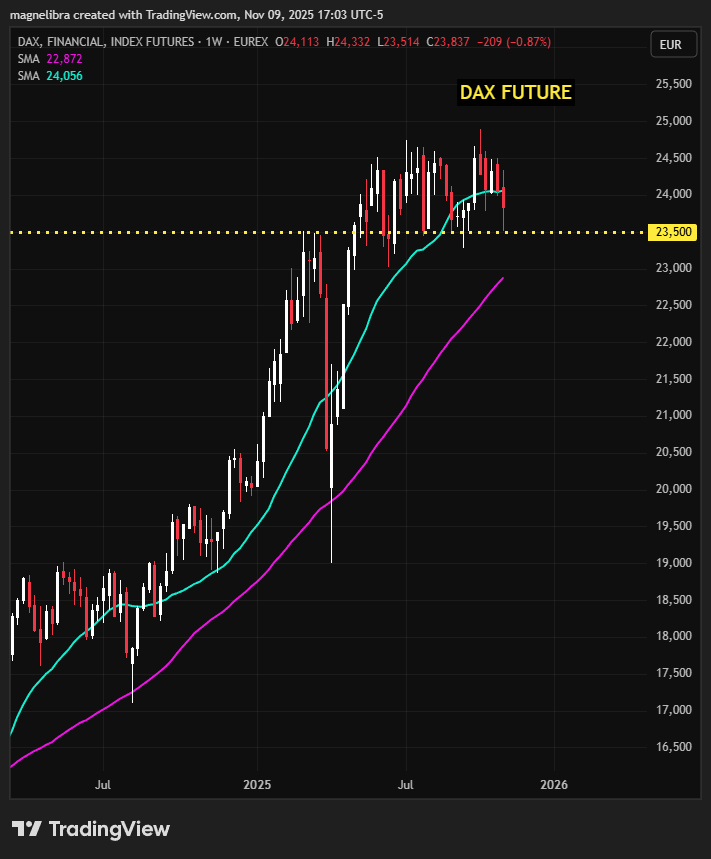
Task: Click the 20,000 price axis label
Action: pyautogui.click(x=673, y=489)
